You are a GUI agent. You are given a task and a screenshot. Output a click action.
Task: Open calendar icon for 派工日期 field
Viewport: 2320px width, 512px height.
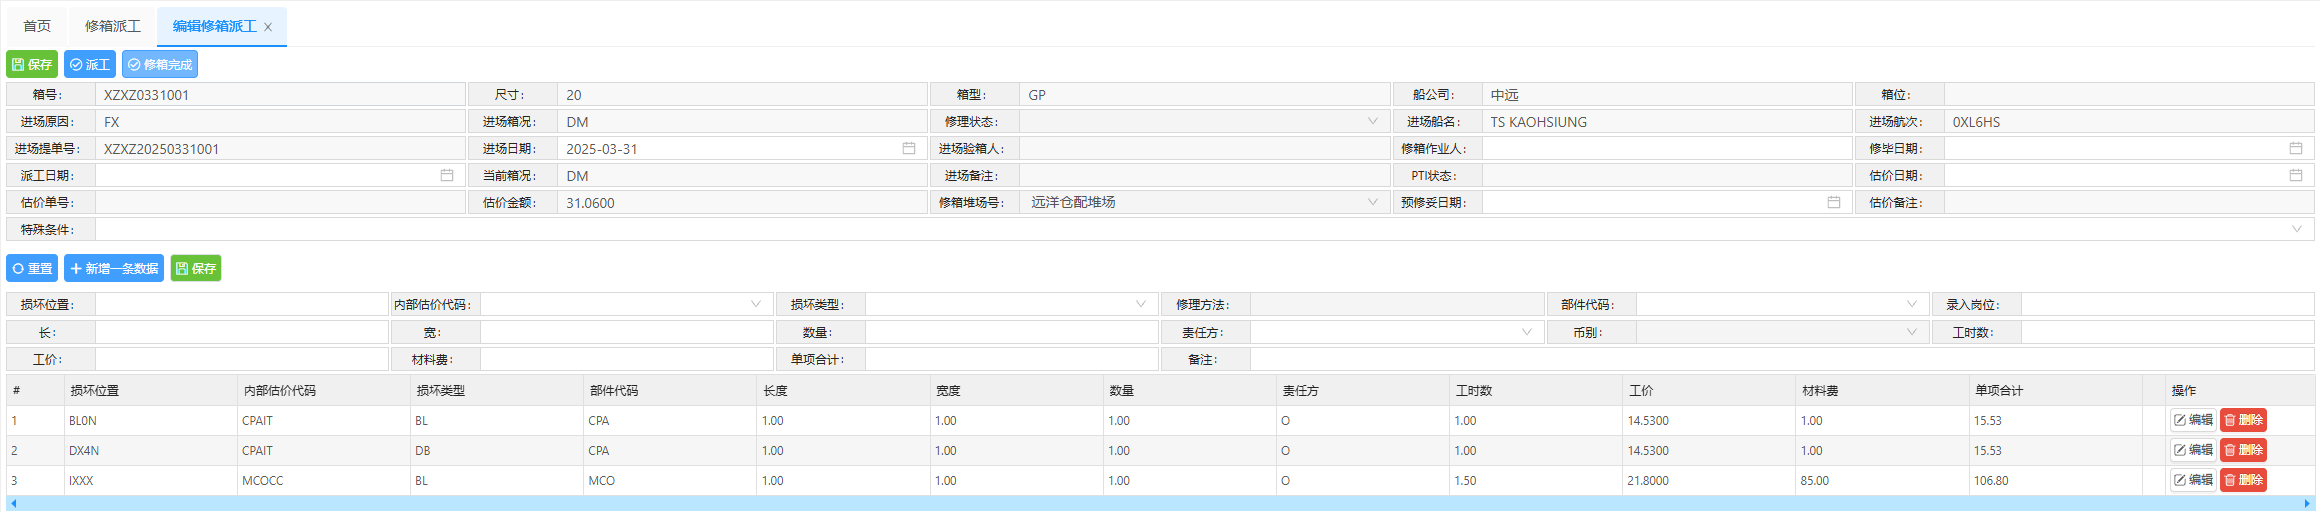click(x=447, y=175)
